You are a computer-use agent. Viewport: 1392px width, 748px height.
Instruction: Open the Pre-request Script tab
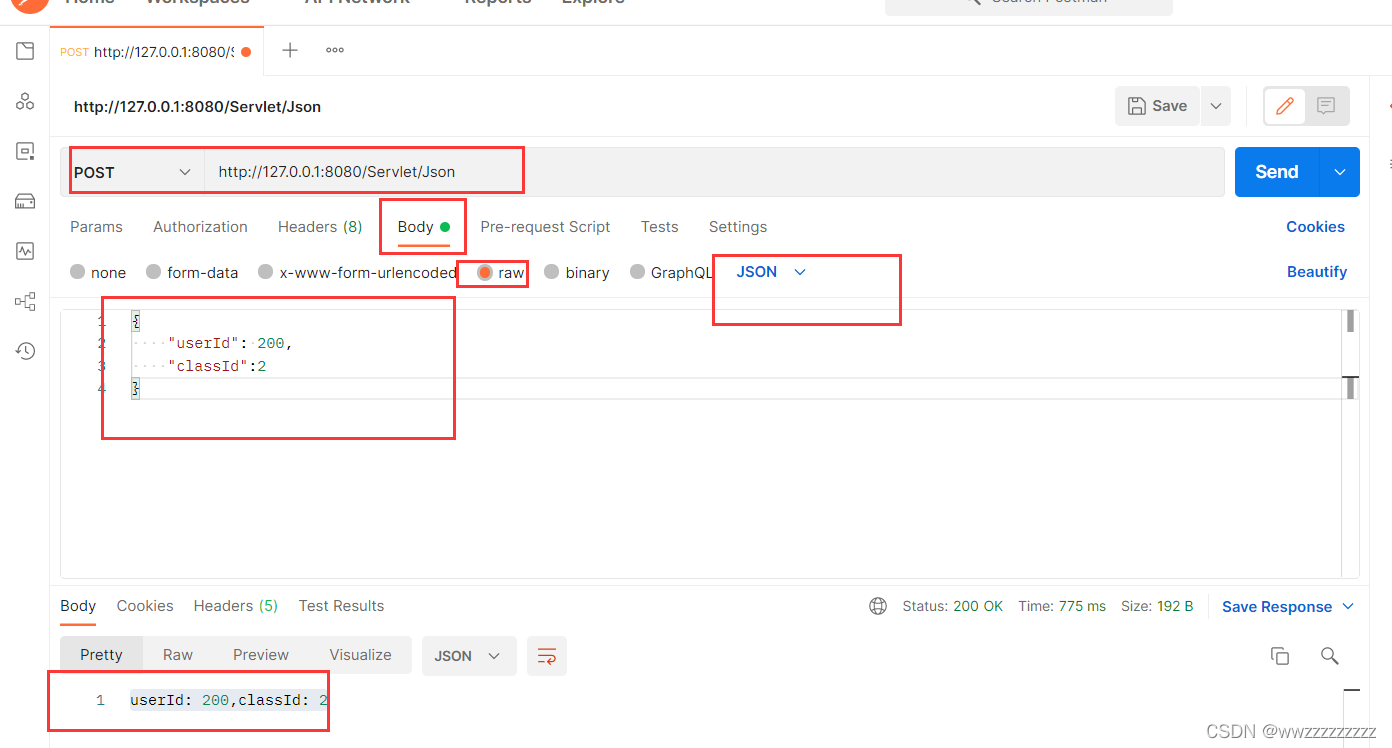545,227
